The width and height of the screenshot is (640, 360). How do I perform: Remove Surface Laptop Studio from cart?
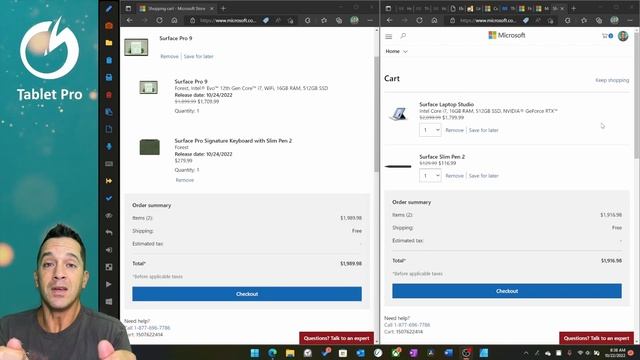tap(454, 130)
